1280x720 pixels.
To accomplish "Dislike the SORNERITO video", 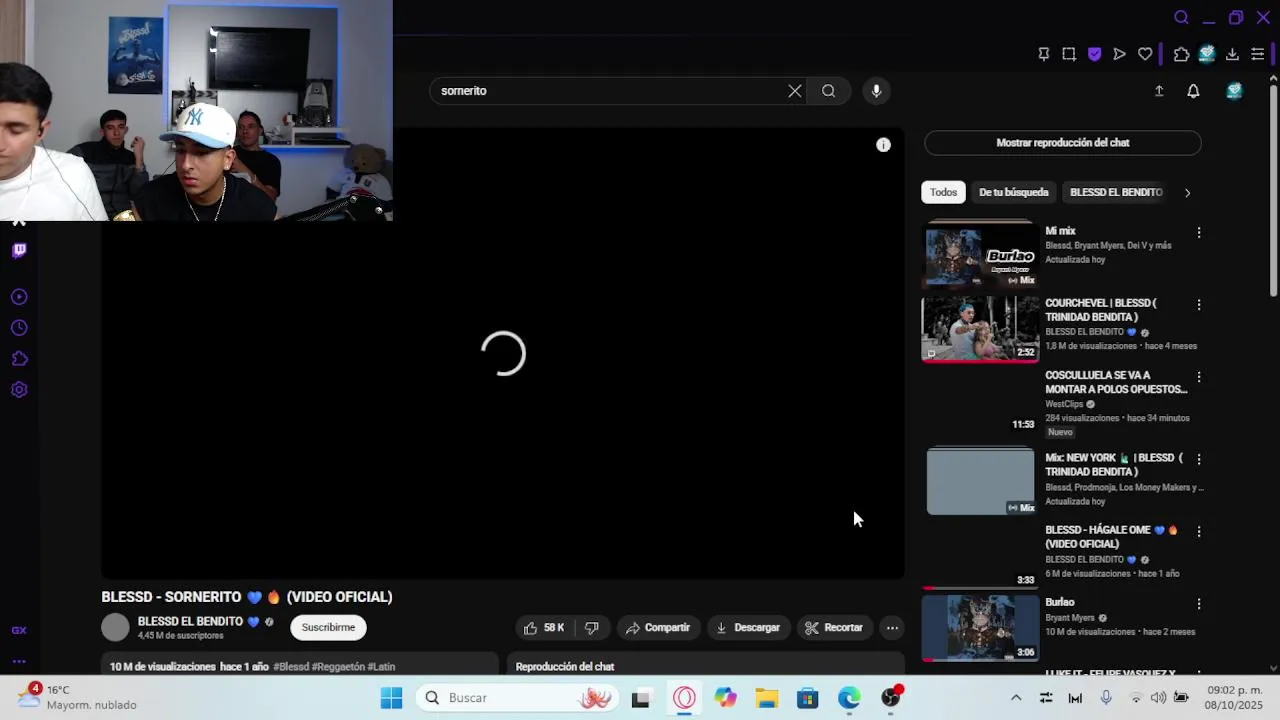I will coord(591,628).
